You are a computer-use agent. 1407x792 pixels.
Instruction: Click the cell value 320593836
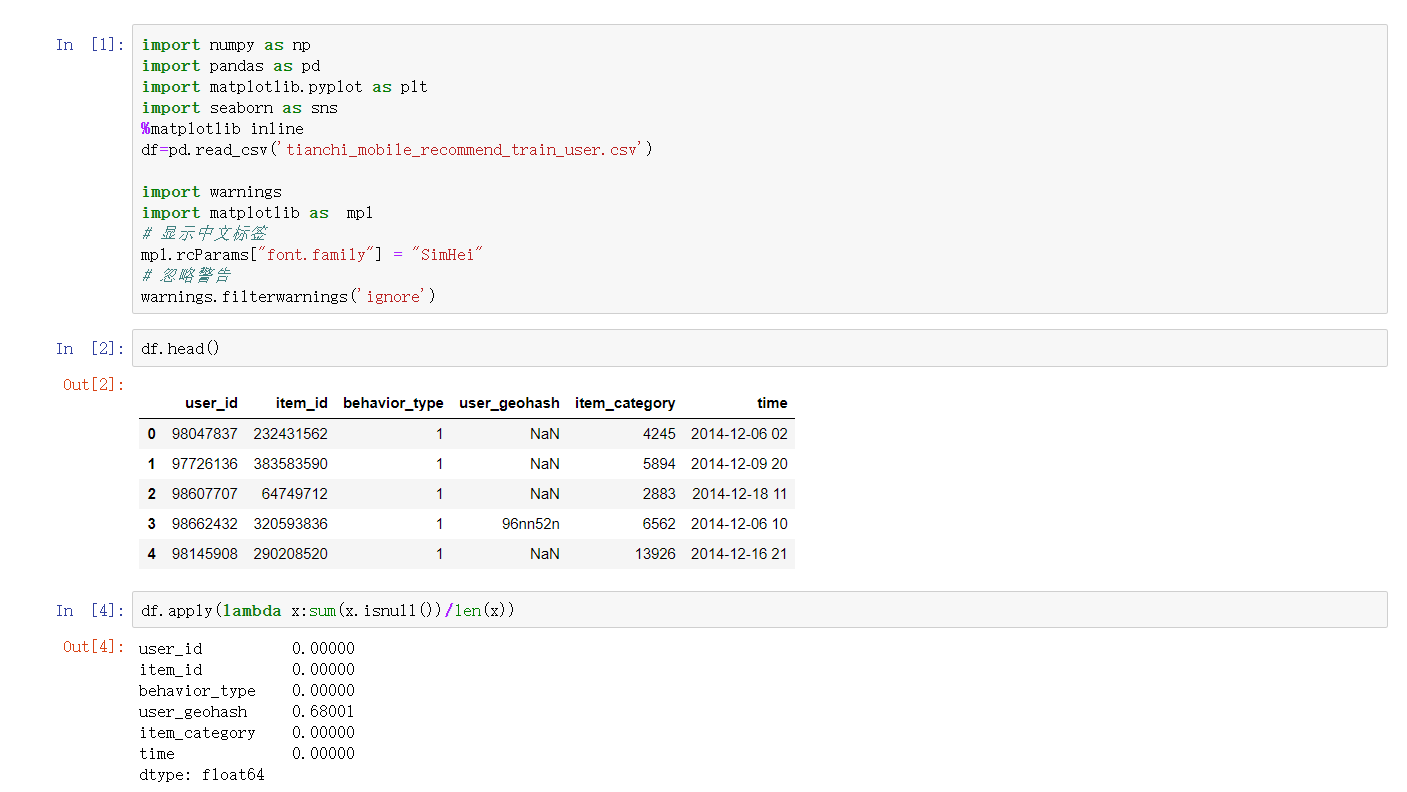pyautogui.click(x=291, y=524)
